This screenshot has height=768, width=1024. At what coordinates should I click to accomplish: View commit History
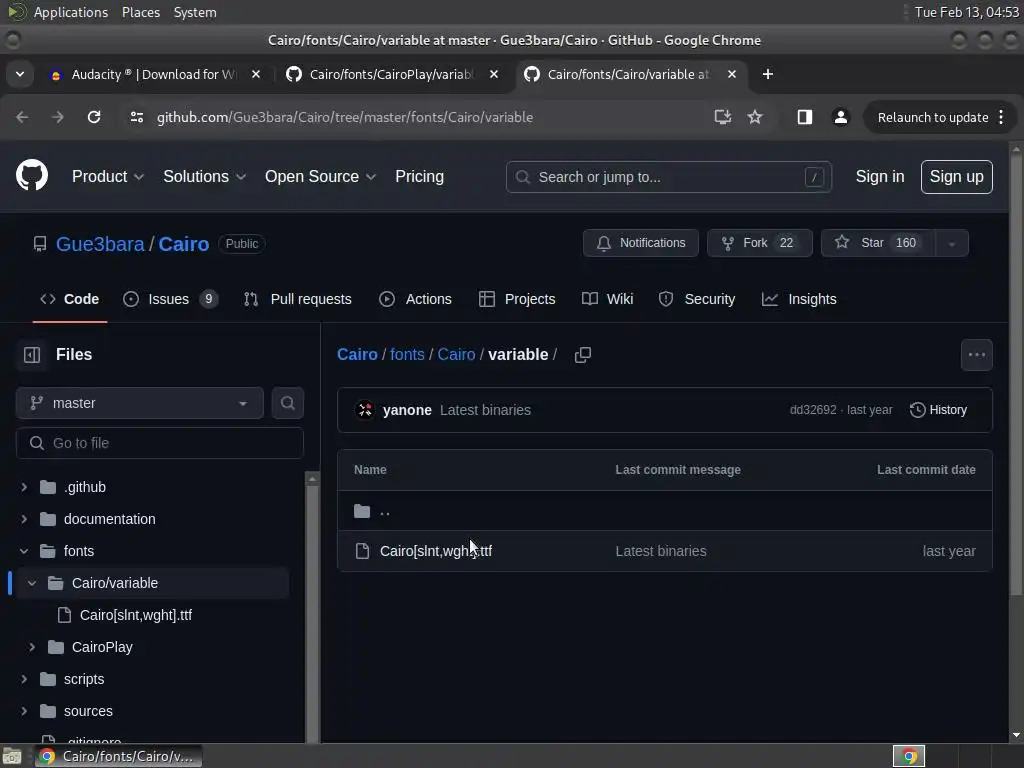click(x=938, y=410)
